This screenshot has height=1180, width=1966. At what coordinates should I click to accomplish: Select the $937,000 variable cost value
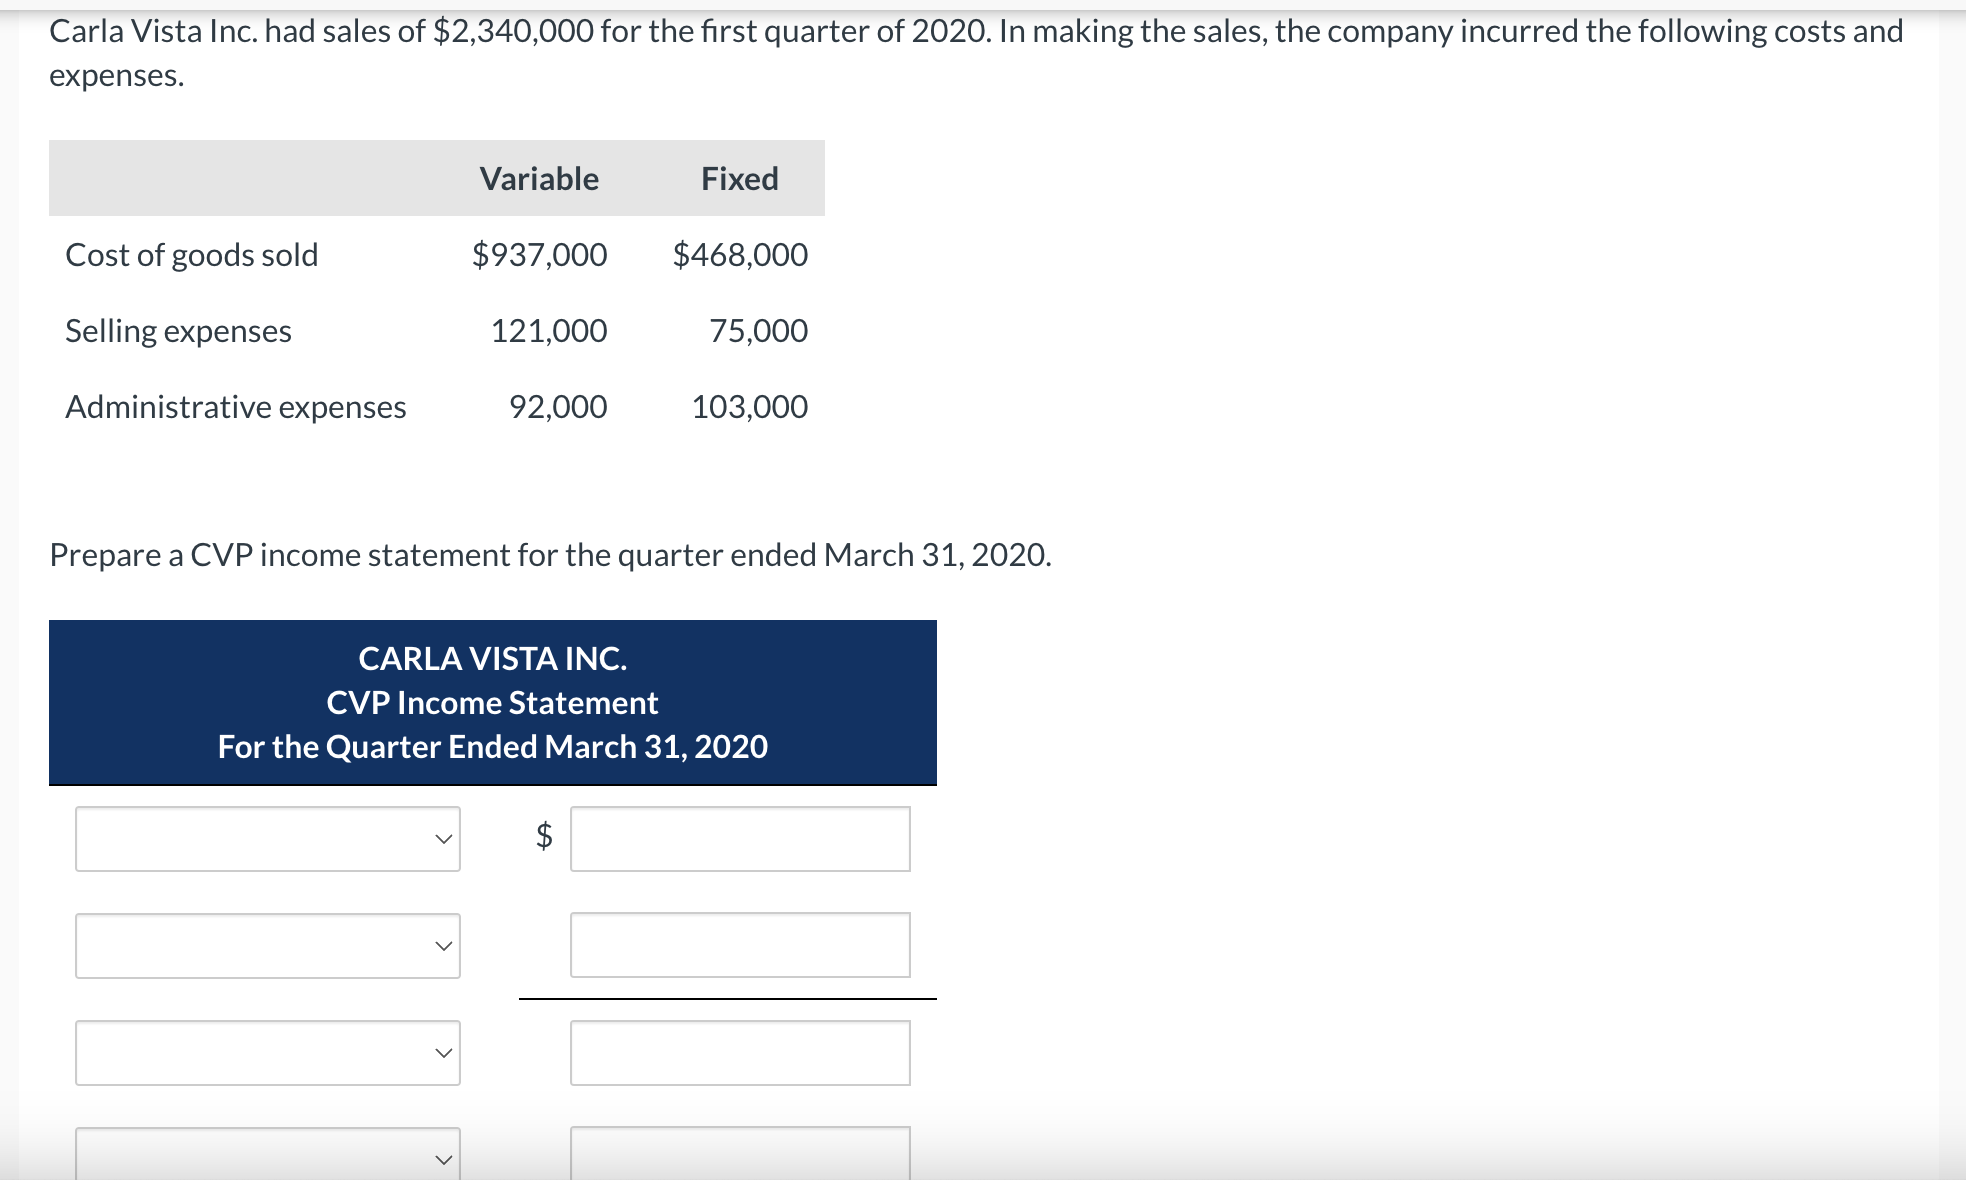(x=538, y=255)
